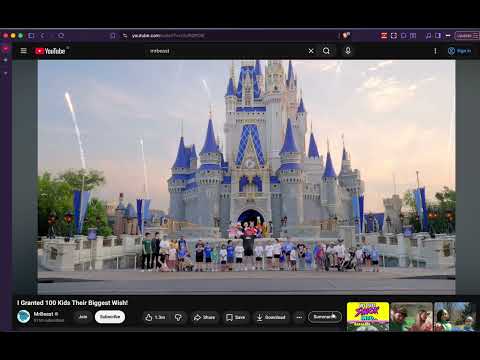Click the pink icon in left sidebar
This screenshot has width=480, height=360.
[x=5, y=49]
